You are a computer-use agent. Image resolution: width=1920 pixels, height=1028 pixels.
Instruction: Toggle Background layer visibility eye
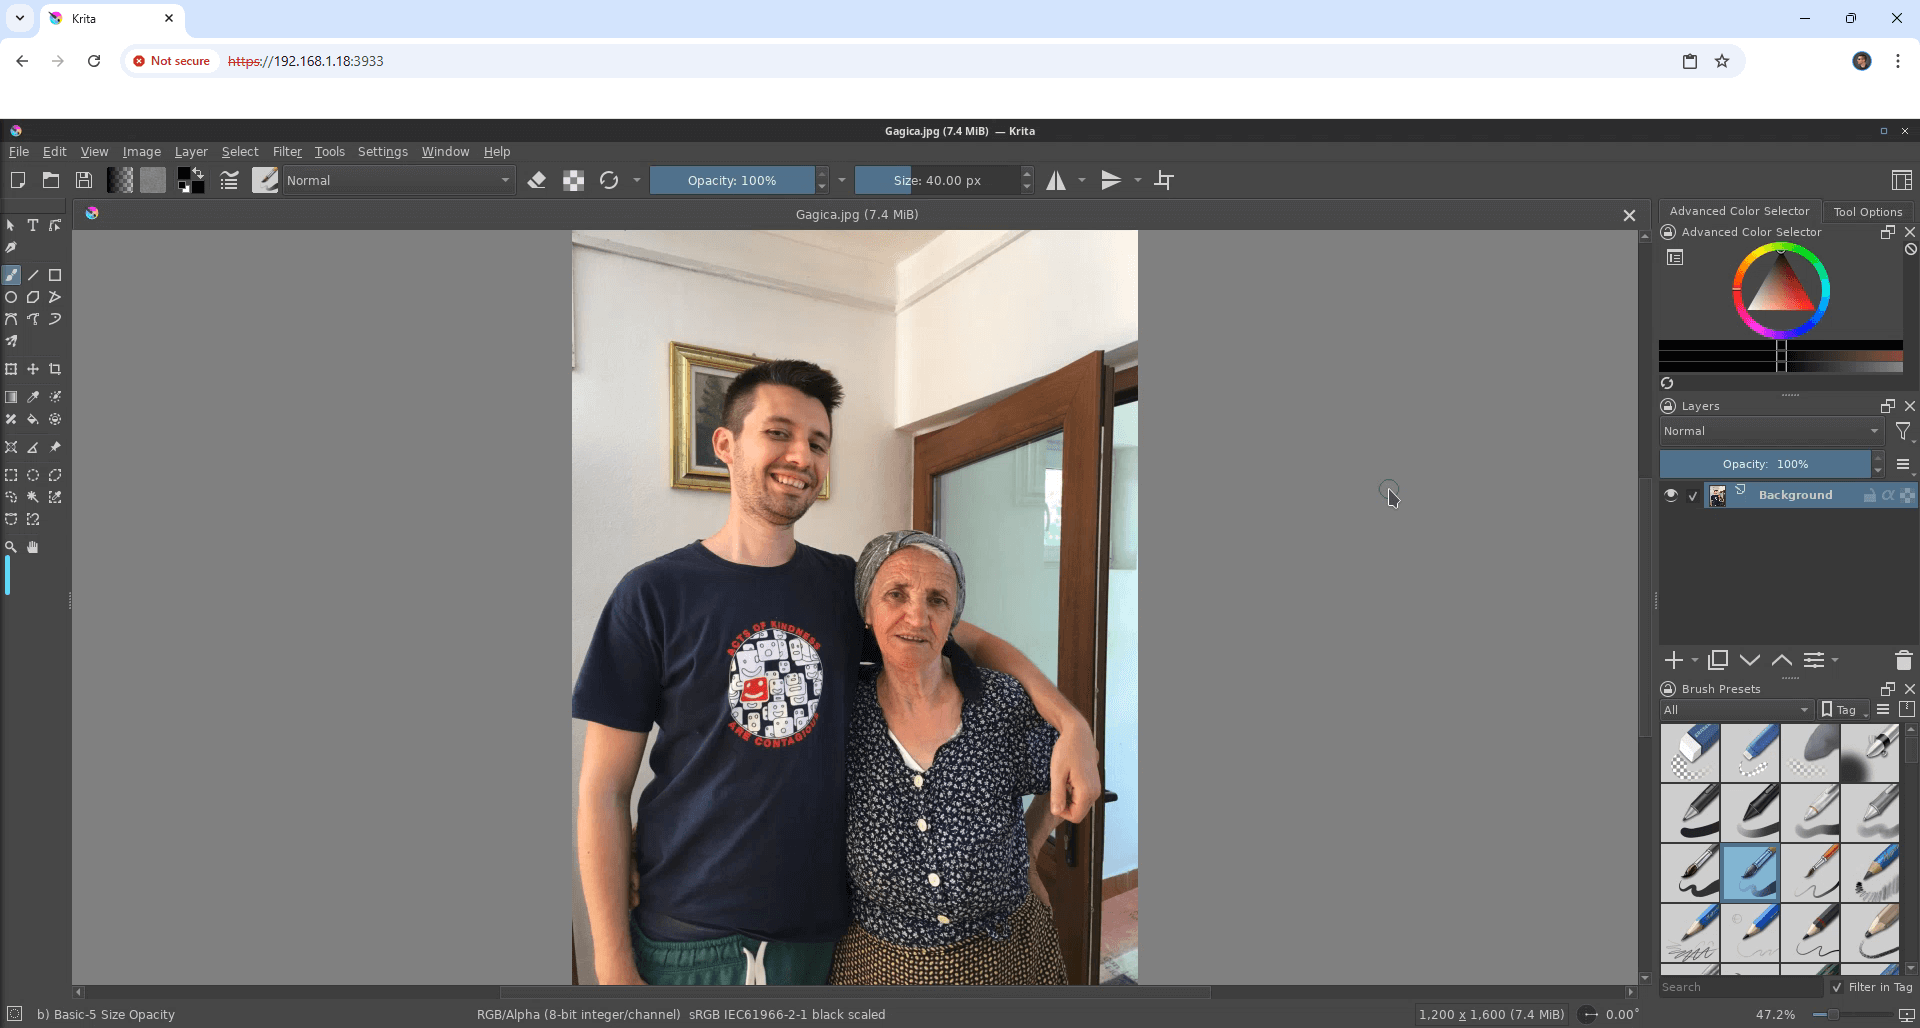pos(1671,495)
